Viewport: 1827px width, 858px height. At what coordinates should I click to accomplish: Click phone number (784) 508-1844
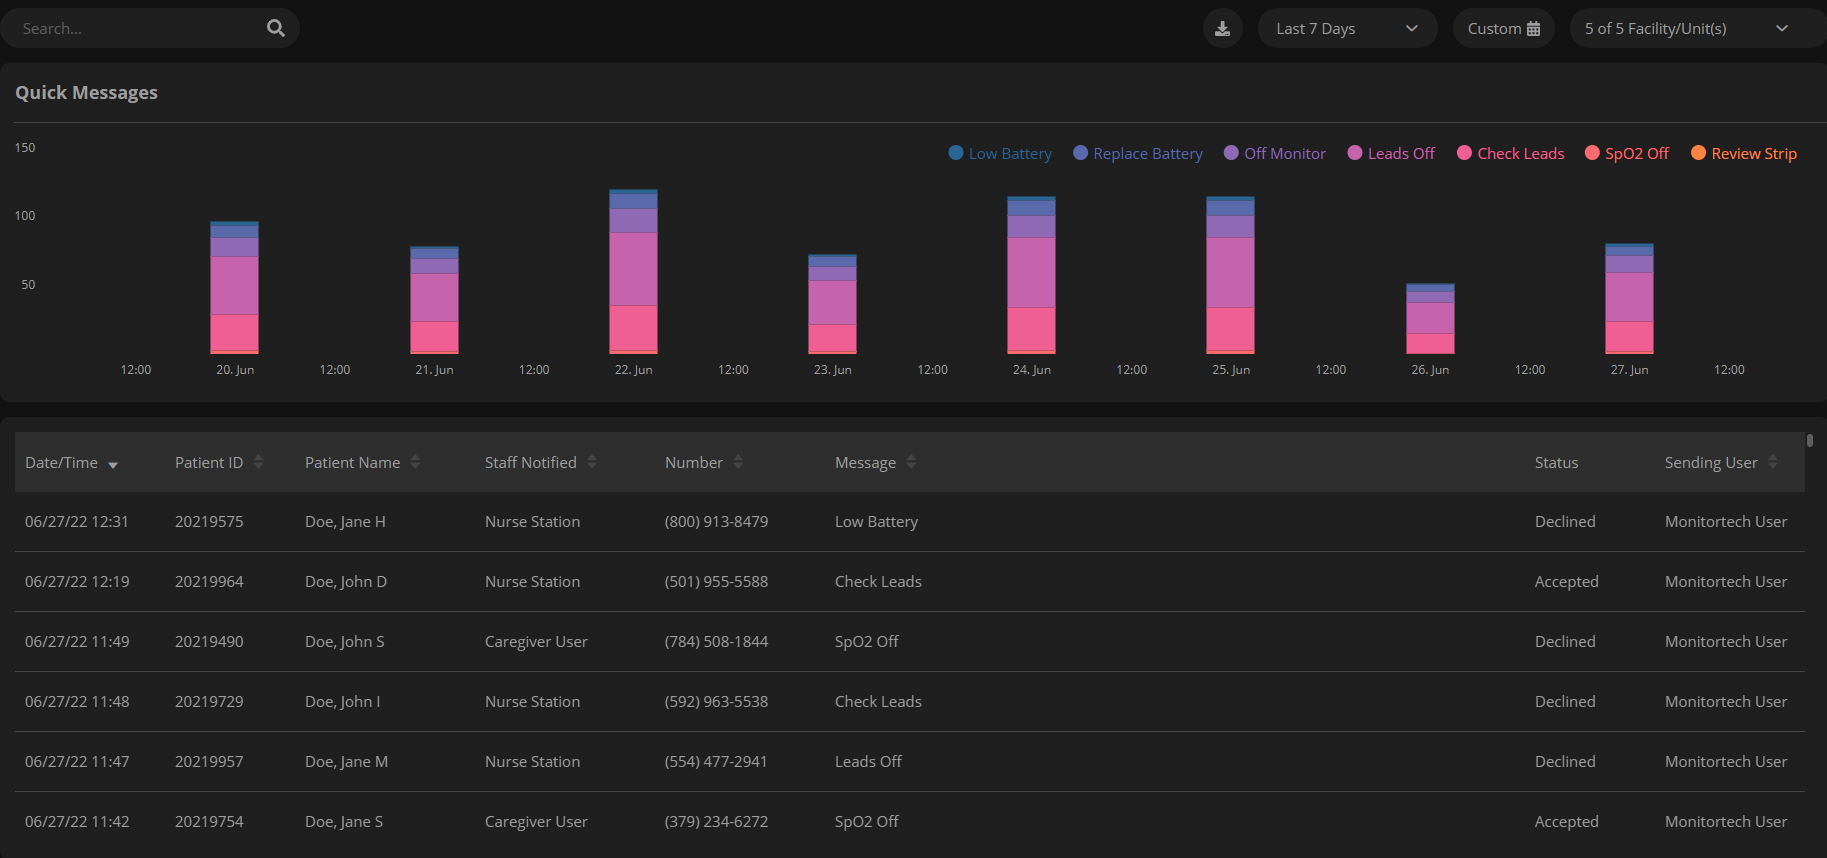tap(717, 641)
